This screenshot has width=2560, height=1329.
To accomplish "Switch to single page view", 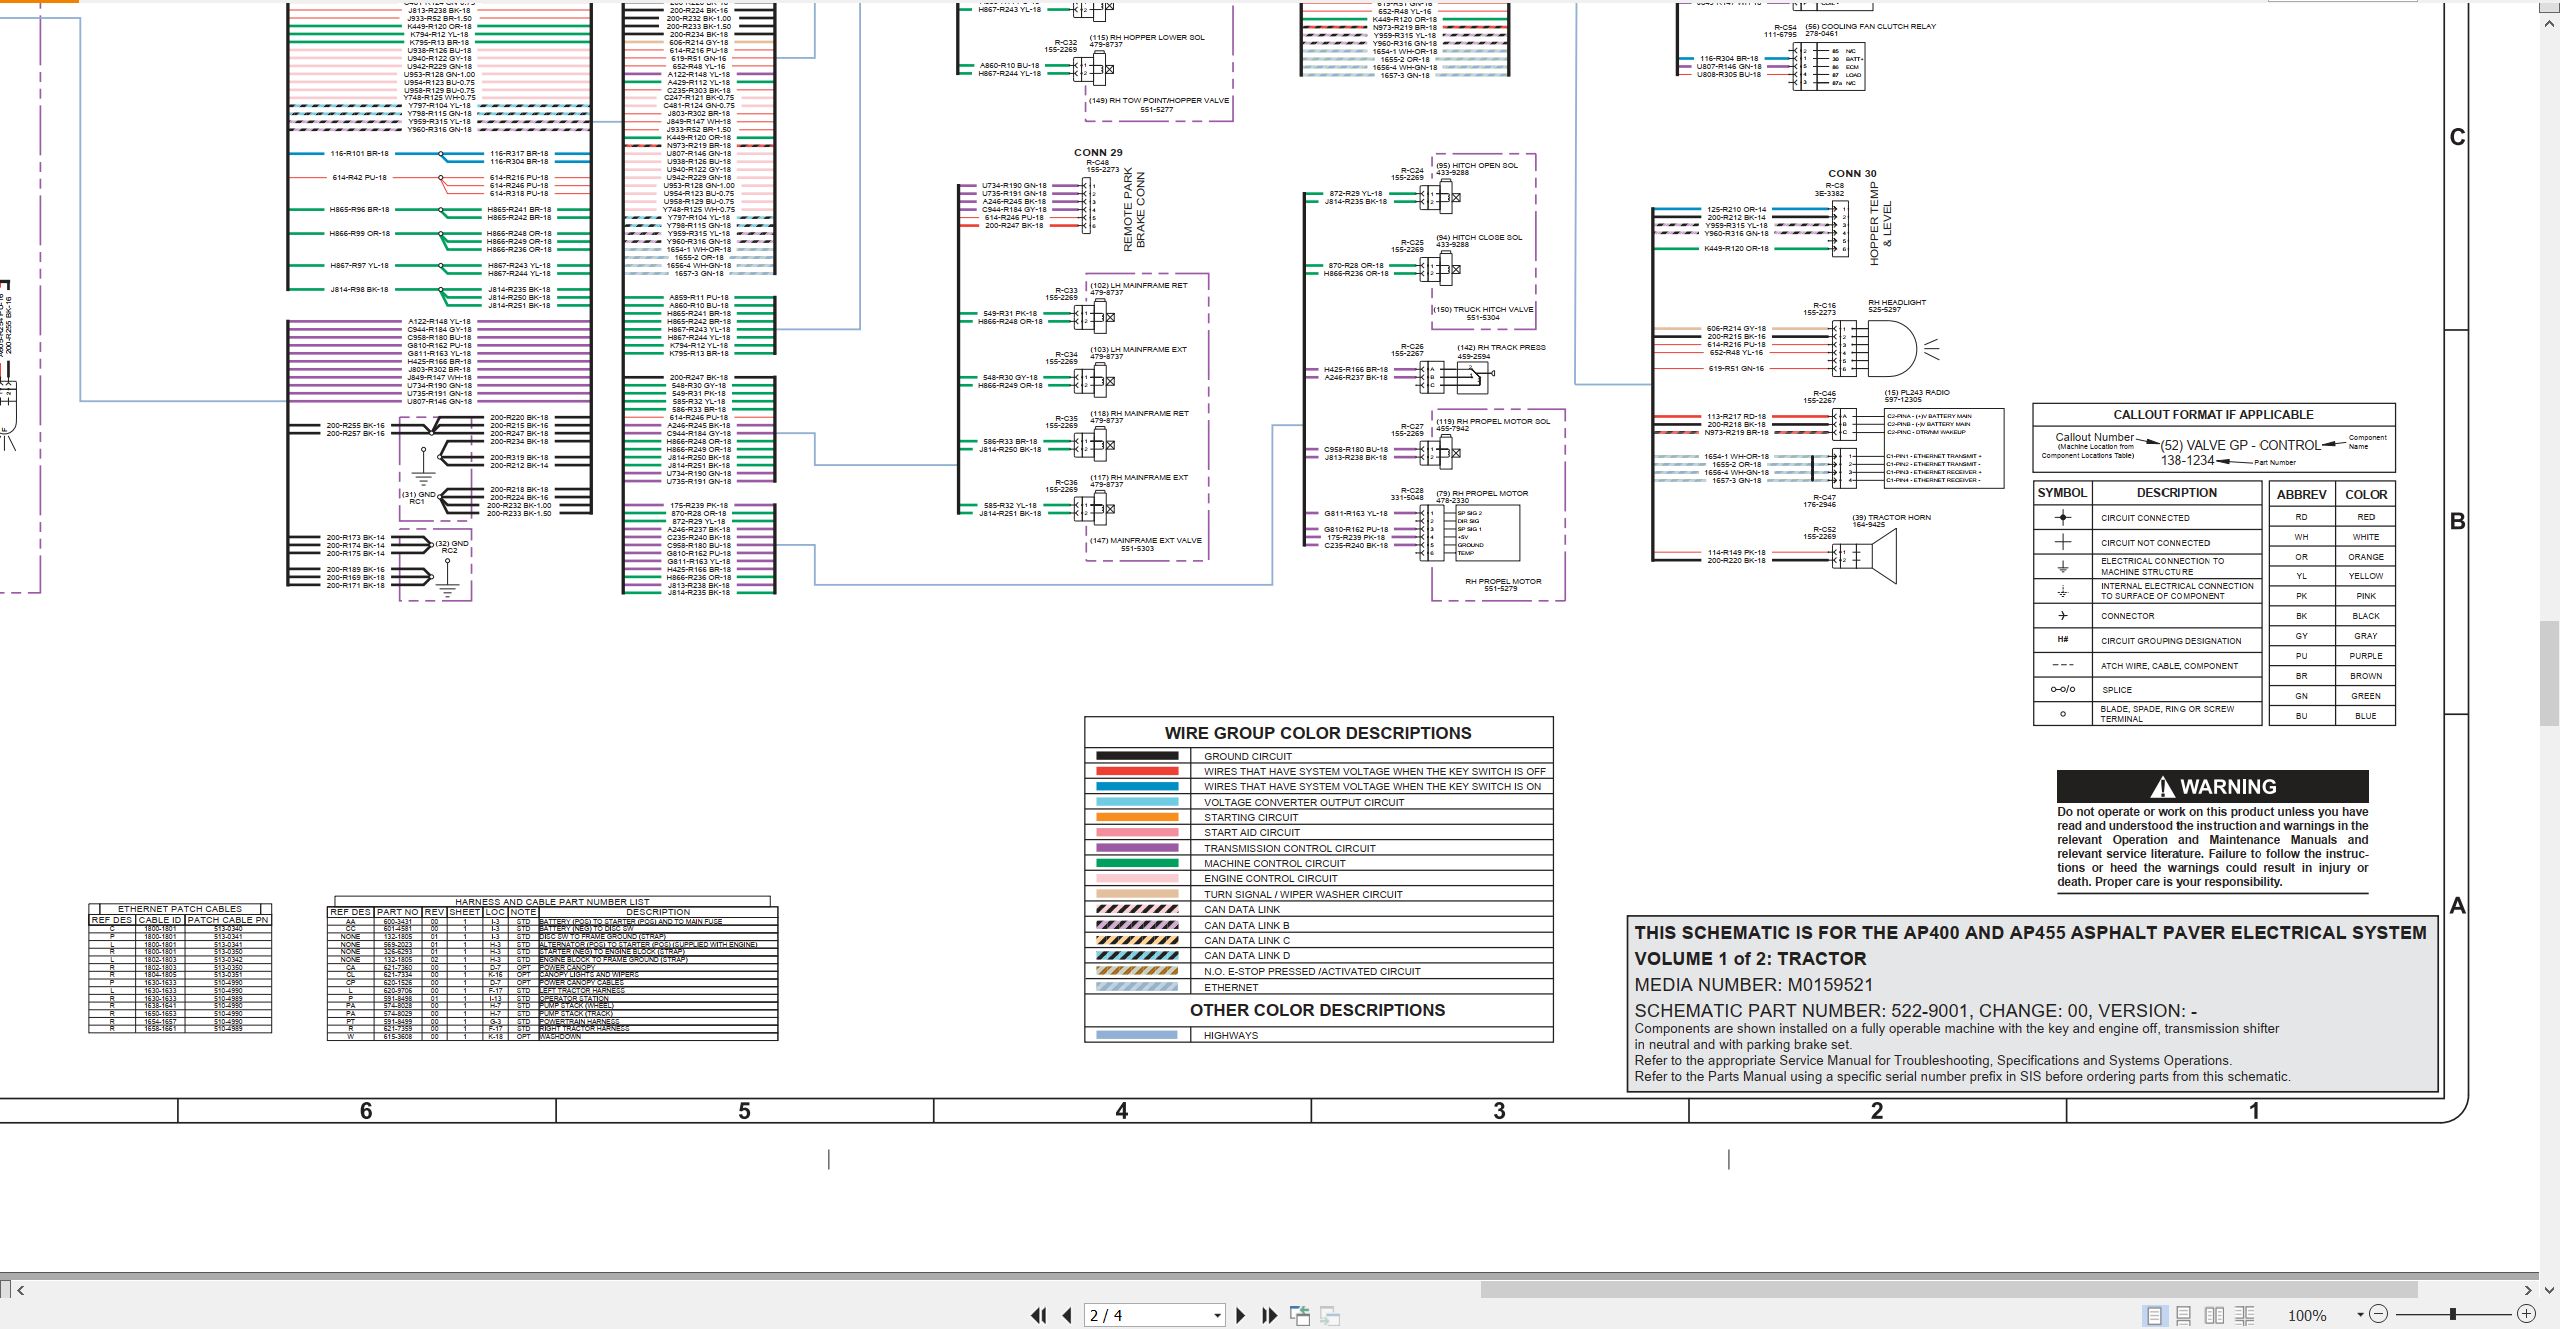I will tap(2154, 1316).
